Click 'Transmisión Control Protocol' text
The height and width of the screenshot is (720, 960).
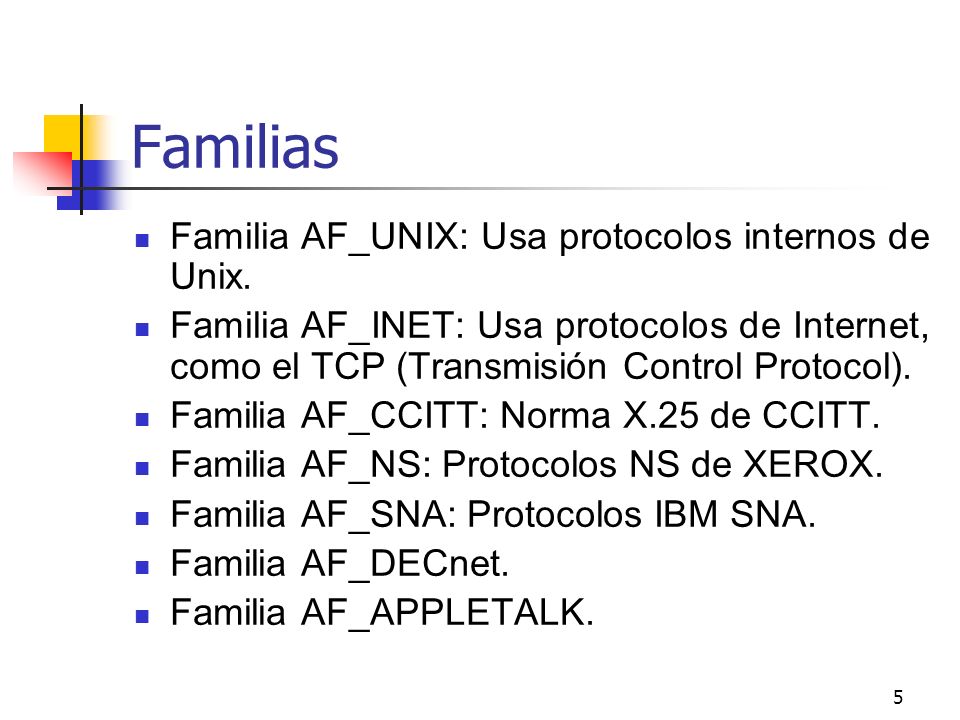pyautogui.click(x=650, y=367)
